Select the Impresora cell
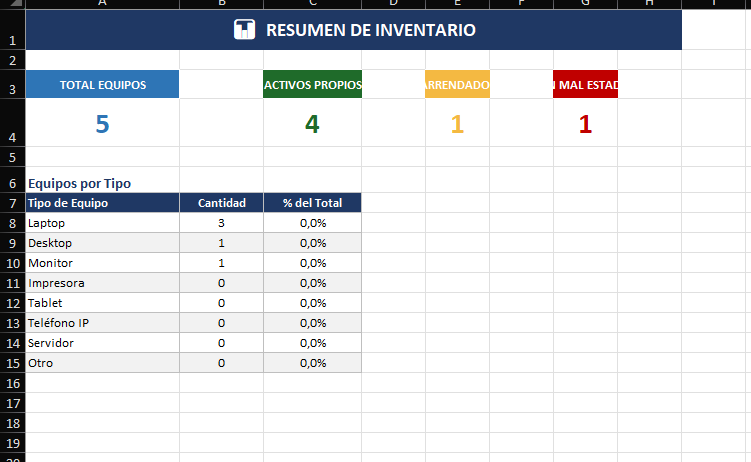Viewport: 751px width, 462px height. coord(102,283)
